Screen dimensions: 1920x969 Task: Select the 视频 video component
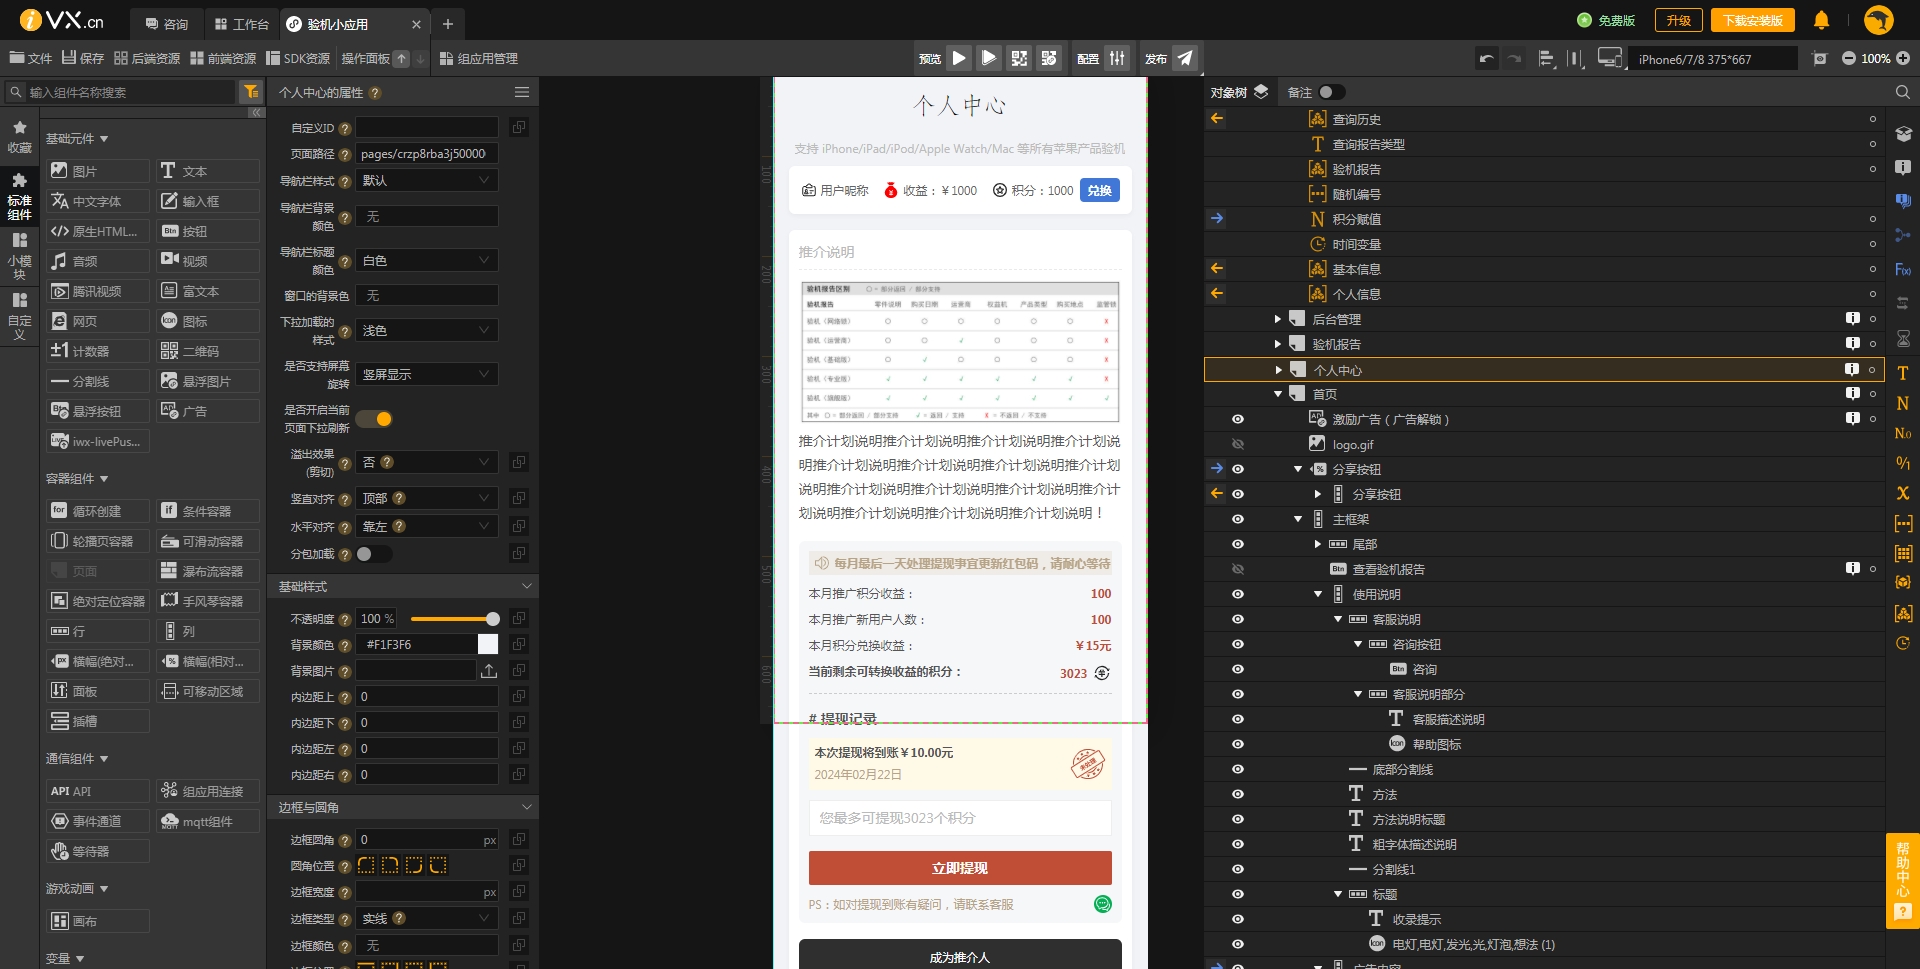click(207, 261)
